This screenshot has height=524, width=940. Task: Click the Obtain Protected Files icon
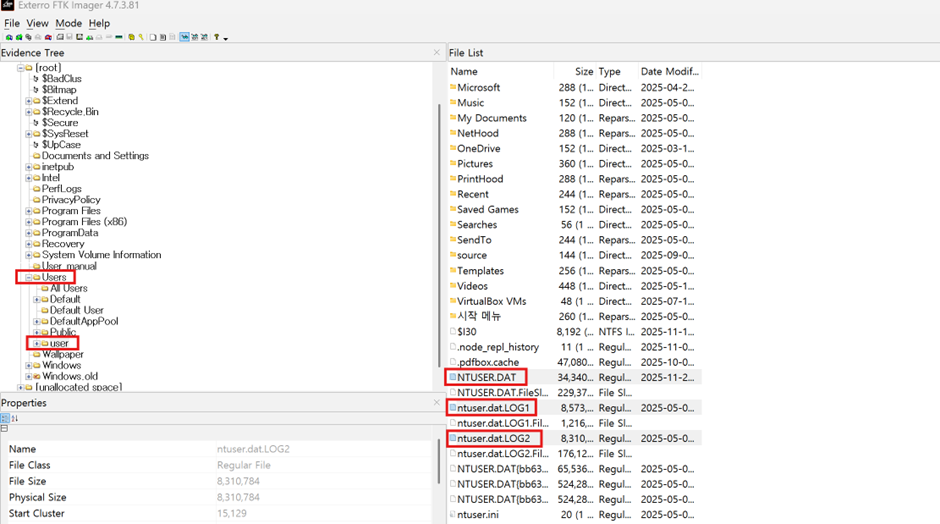131,37
